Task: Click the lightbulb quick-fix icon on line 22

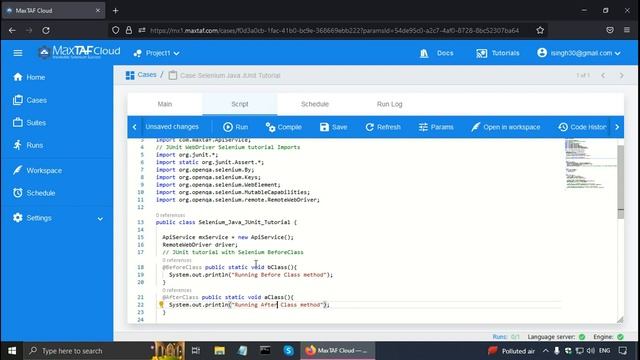Action: [x=161, y=304]
